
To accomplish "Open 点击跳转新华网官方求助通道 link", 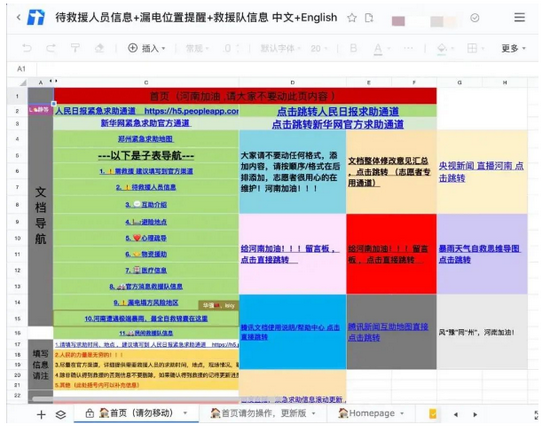I will click(x=337, y=124).
